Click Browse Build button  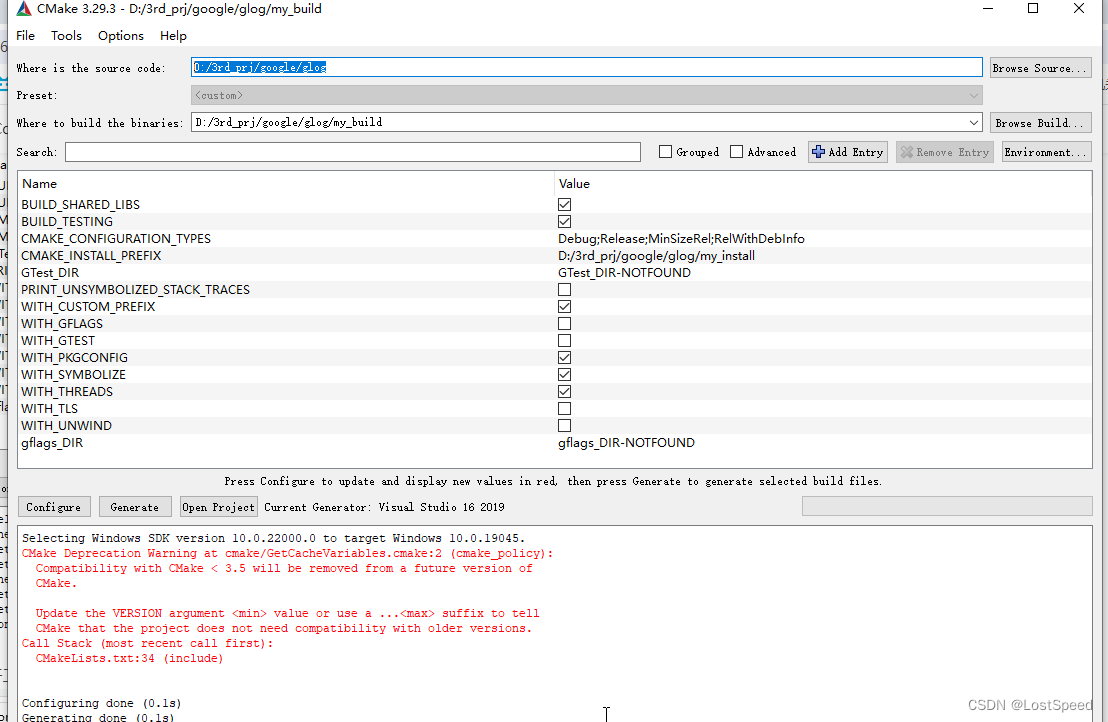[x=1040, y=123]
